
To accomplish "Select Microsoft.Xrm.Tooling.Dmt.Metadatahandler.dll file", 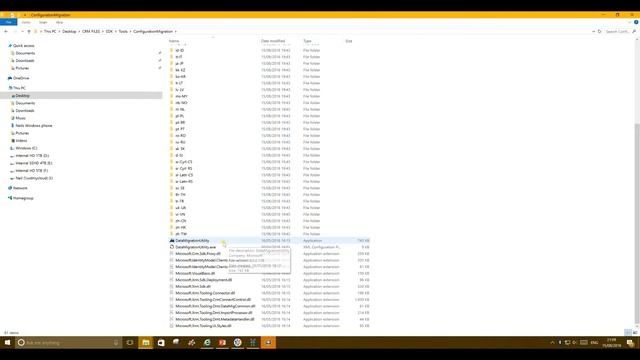I will tap(215, 319).
